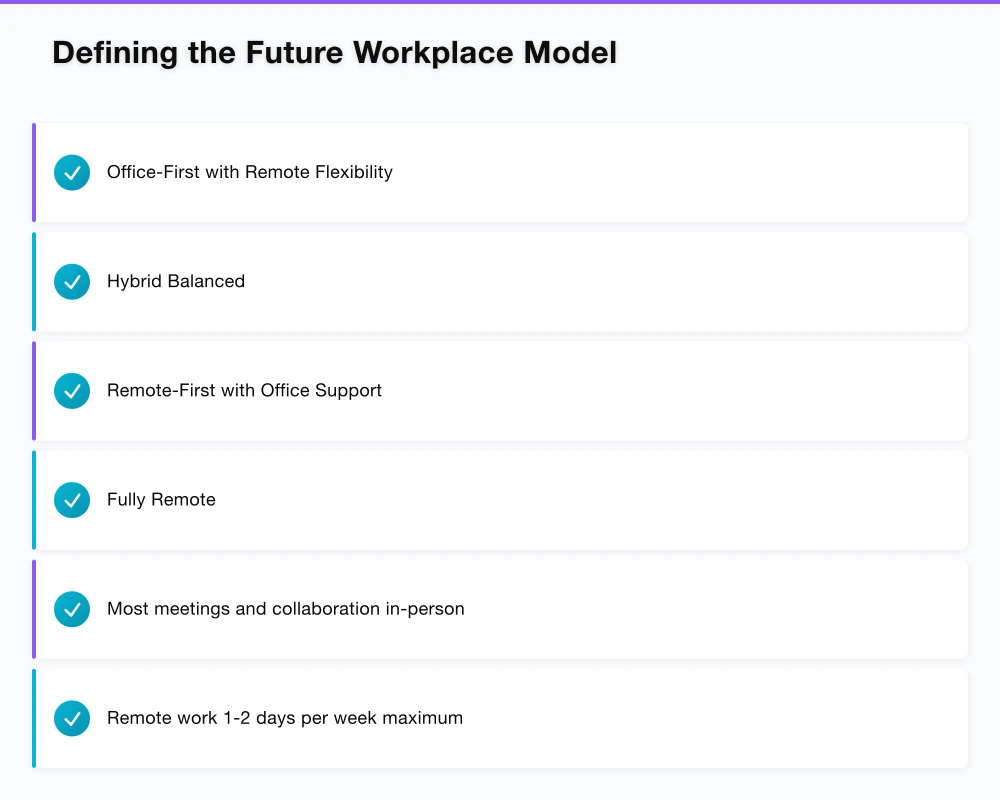Click the purple accent bar on the Most meetings card
This screenshot has height=800, width=1000.
34,609
